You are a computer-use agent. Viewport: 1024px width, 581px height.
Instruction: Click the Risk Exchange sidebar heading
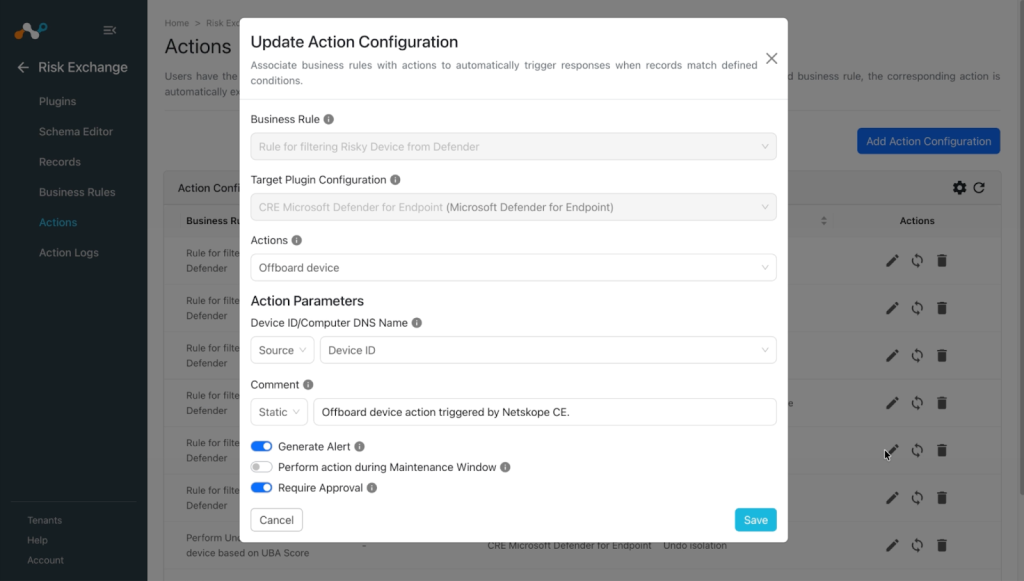83,67
